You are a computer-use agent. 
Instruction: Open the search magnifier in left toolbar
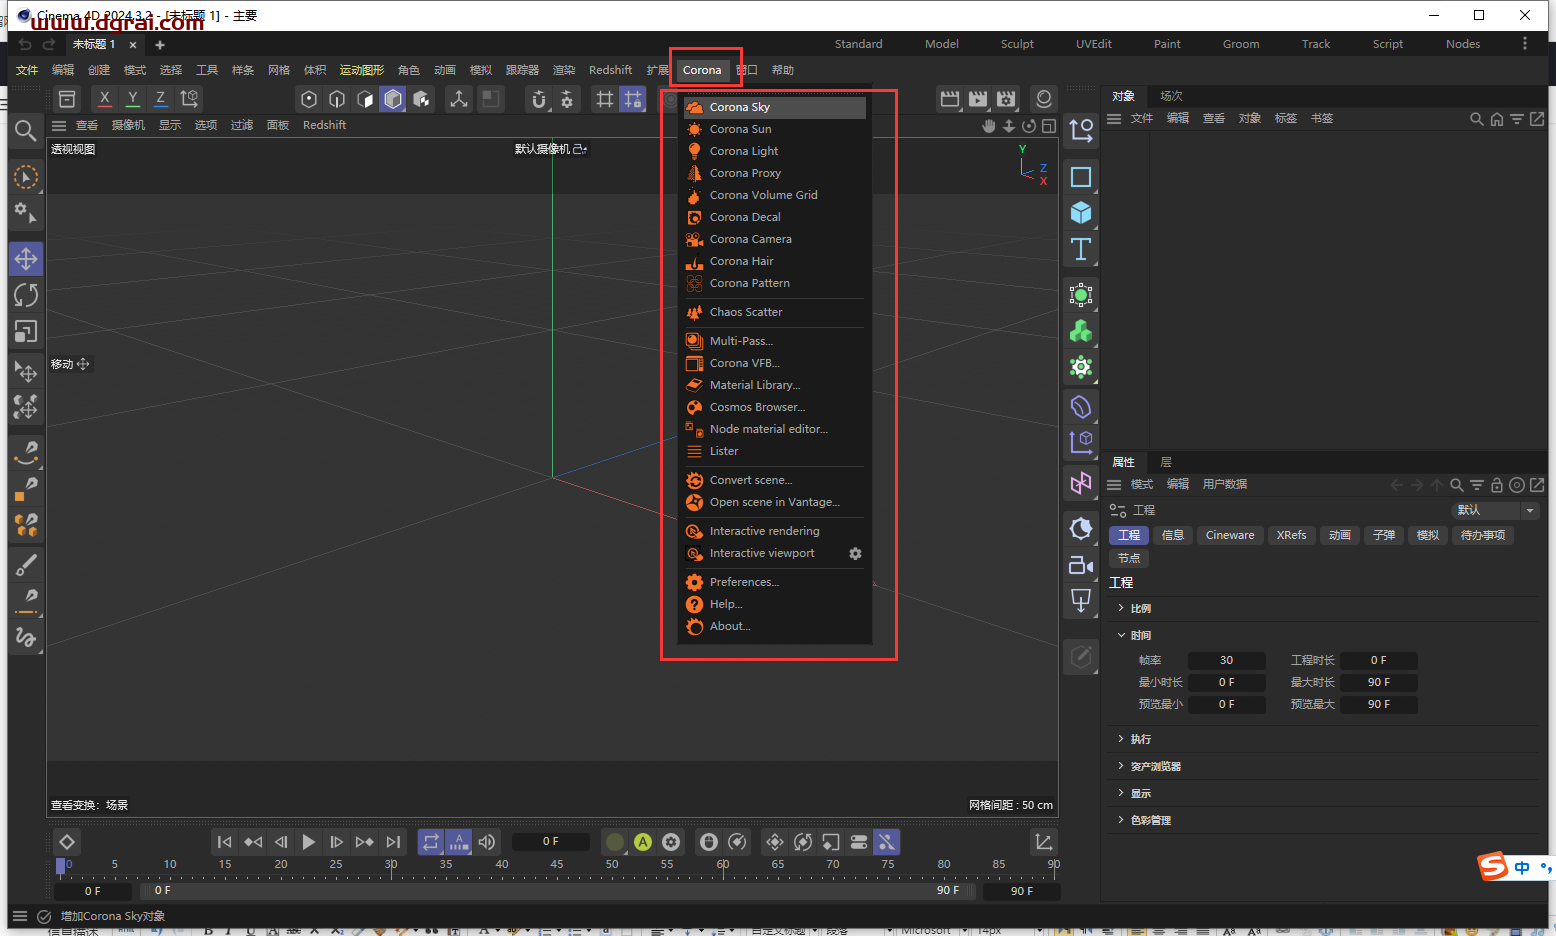coord(26,130)
